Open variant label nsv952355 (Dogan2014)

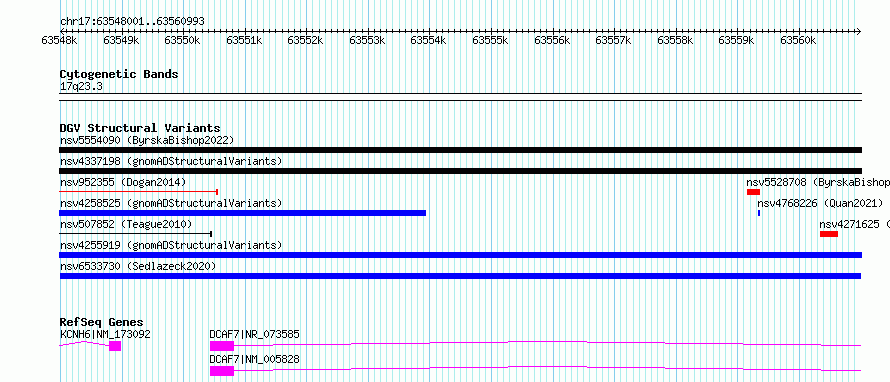tap(123, 182)
